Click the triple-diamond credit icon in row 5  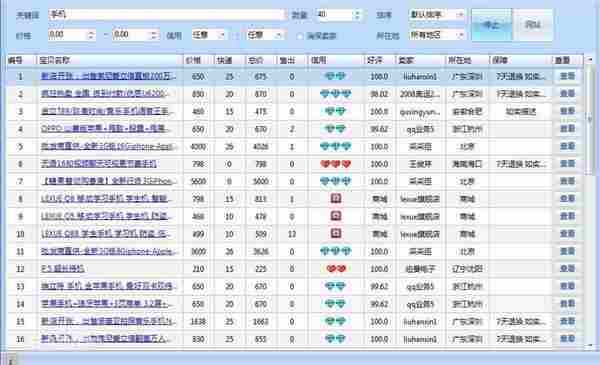click(x=335, y=146)
